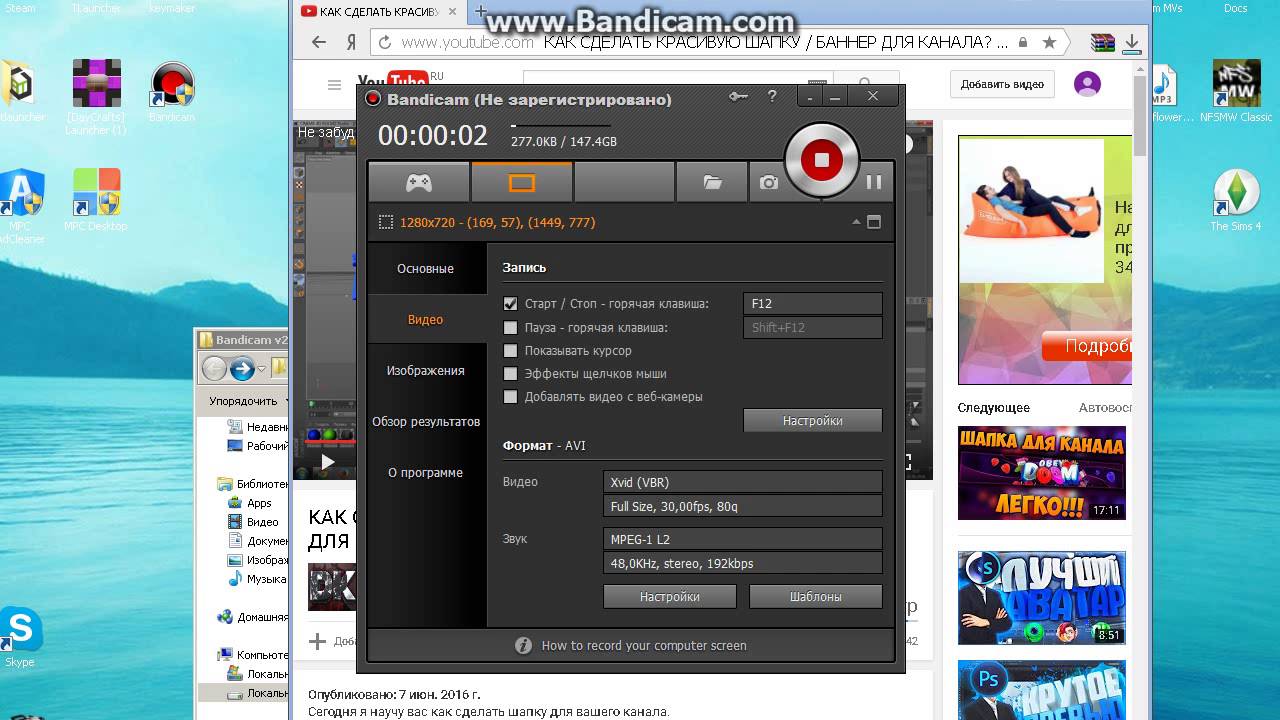Open the О программе tab
1280x720 pixels.
point(425,472)
